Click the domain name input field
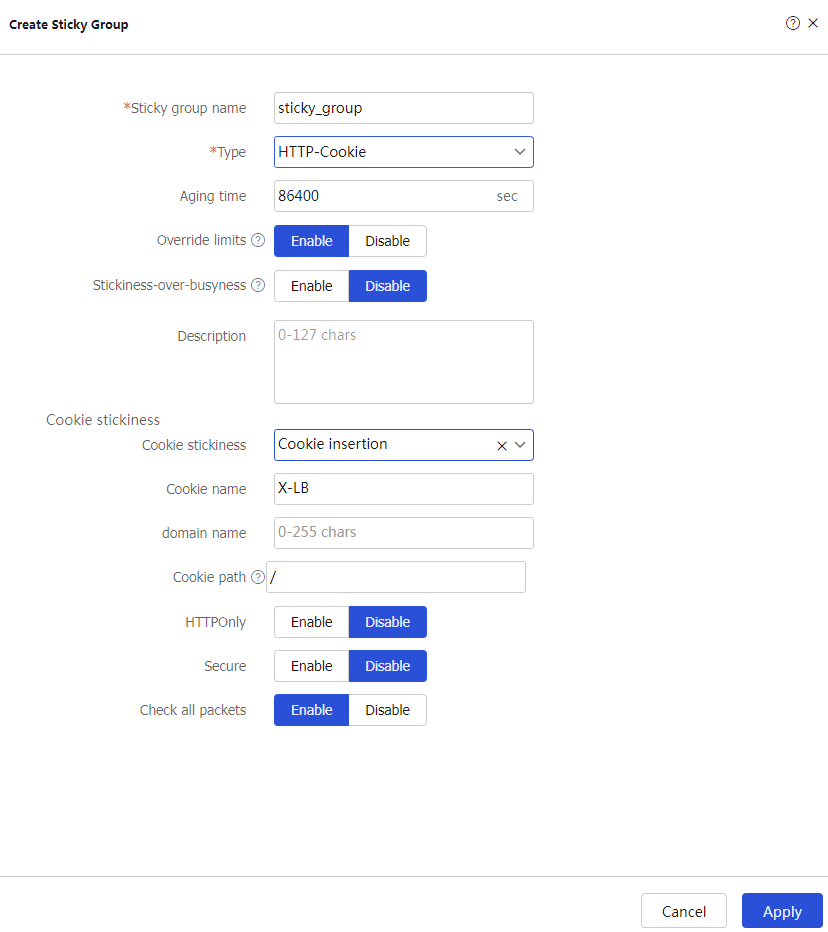This screenshot has height=932, width=828. (403, 533)
